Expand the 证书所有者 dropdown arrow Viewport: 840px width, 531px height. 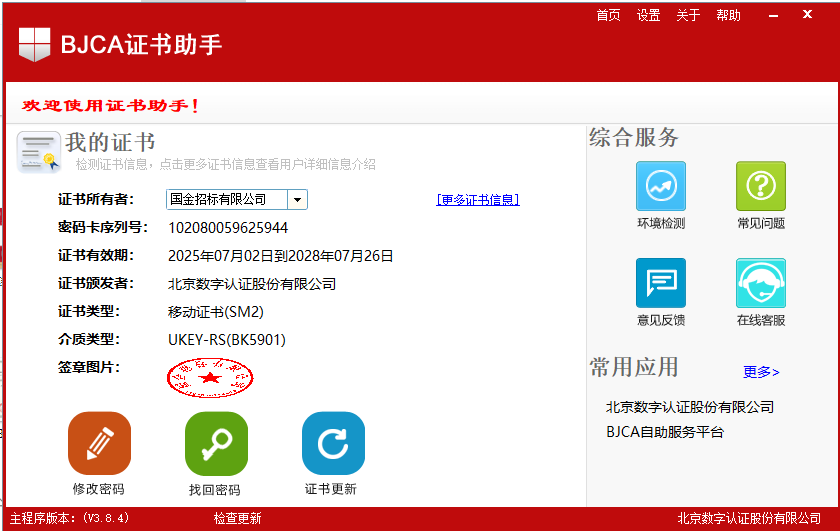(298, 200)
